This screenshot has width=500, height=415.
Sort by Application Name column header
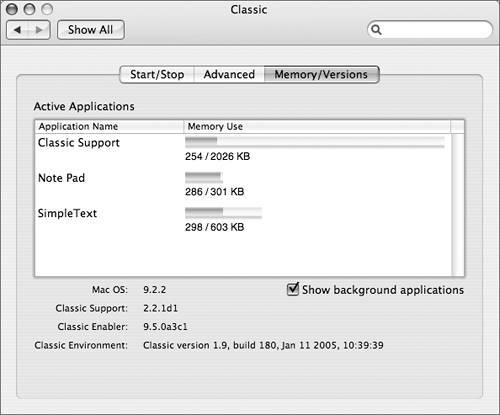coord(109,127)
